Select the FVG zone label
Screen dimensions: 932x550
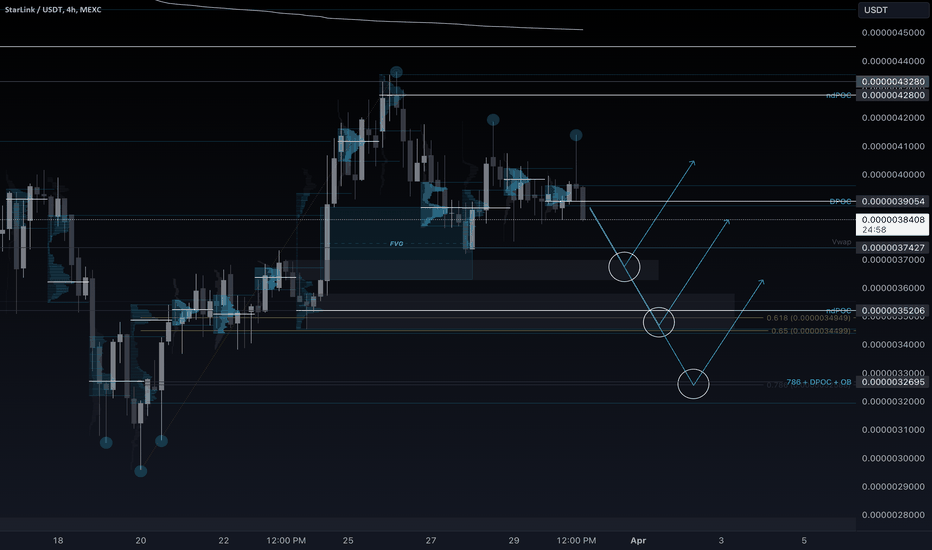point(396,244)
